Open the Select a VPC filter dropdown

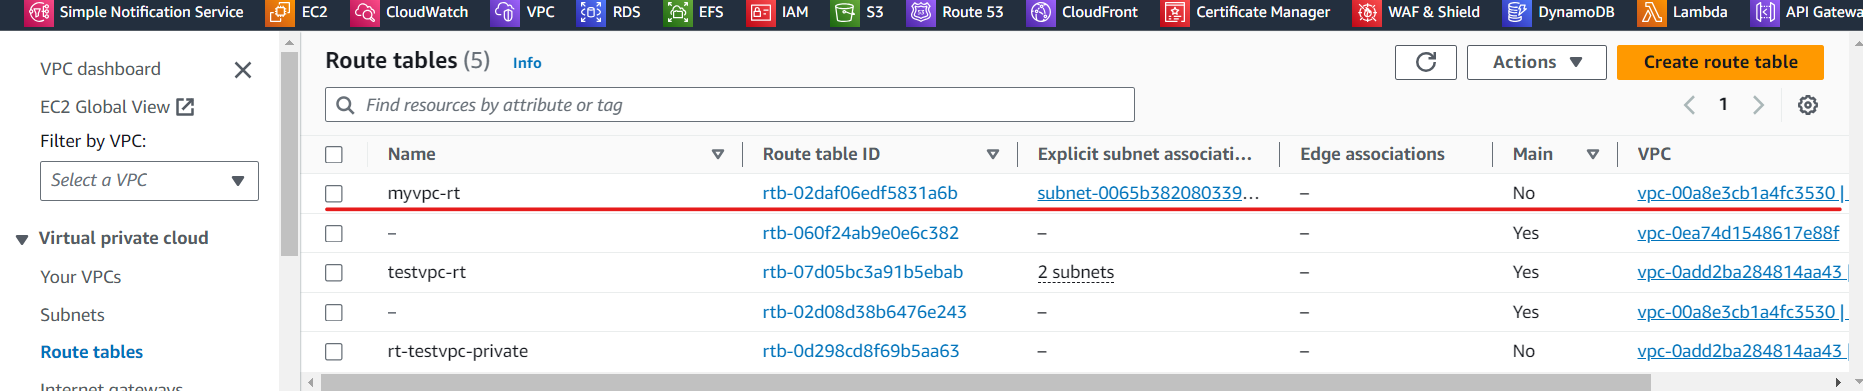click(x=149, y=181)
